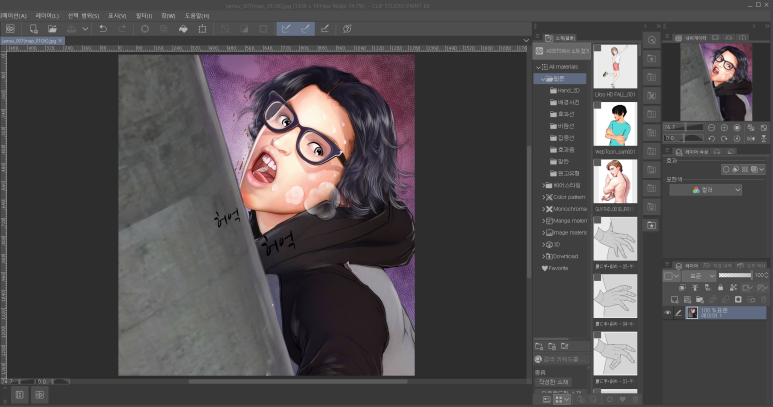Rotate canvas left in navigator
This screenshot has height=407, width=773.
(711, 139)
